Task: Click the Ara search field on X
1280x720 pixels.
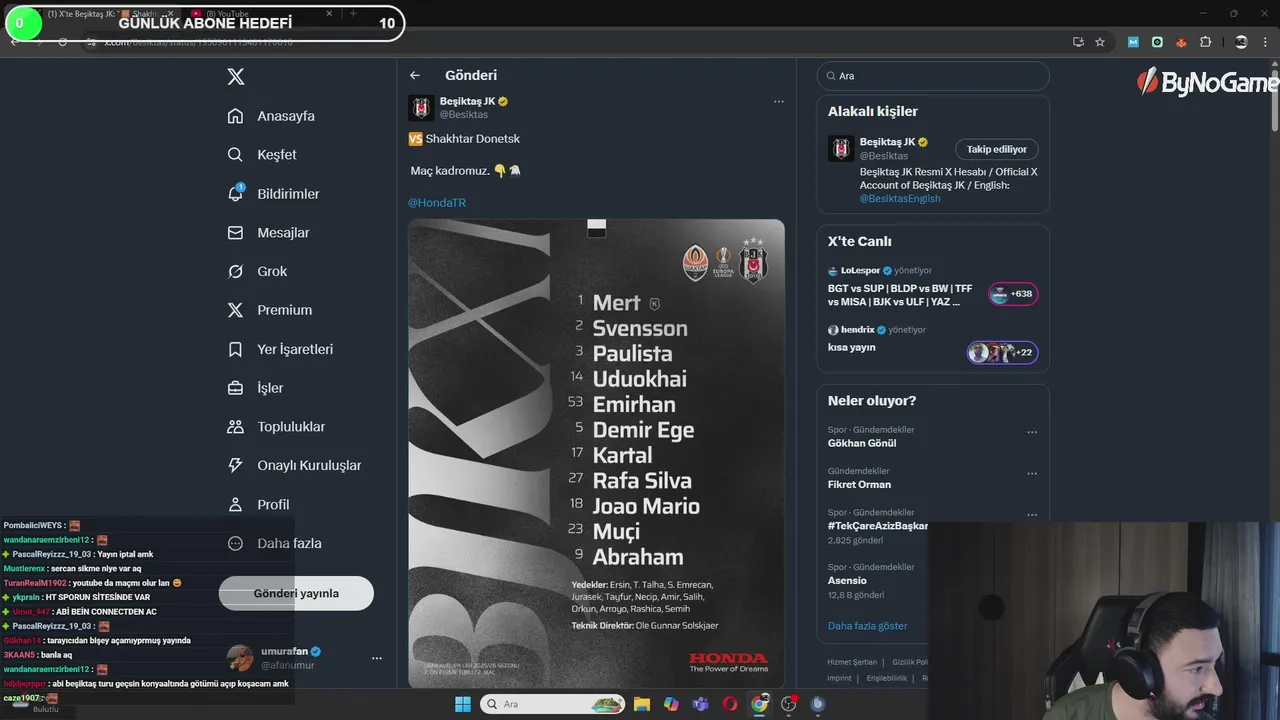Action: (933, 76)
